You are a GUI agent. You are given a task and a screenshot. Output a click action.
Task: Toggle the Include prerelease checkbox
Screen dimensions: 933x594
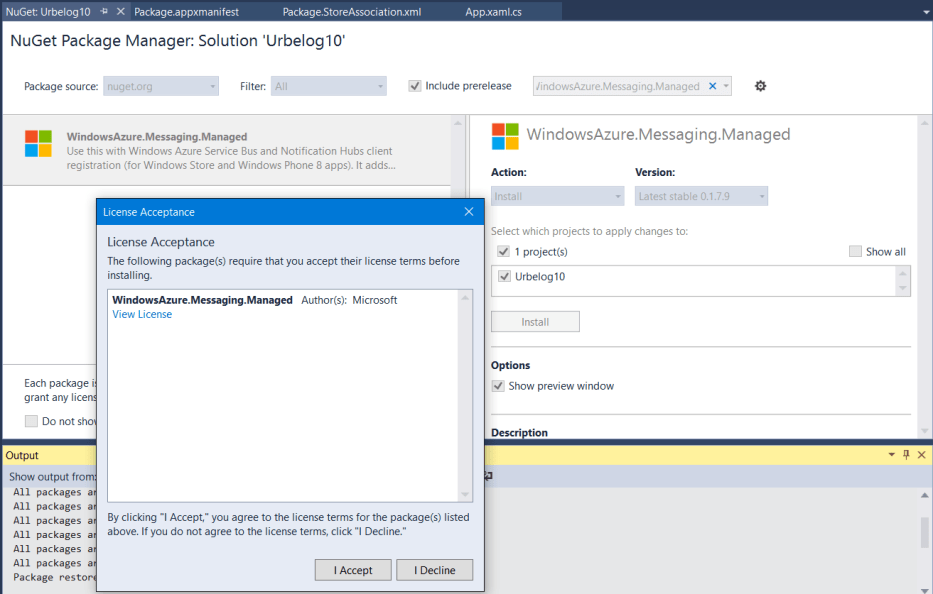tap(415, 86)
